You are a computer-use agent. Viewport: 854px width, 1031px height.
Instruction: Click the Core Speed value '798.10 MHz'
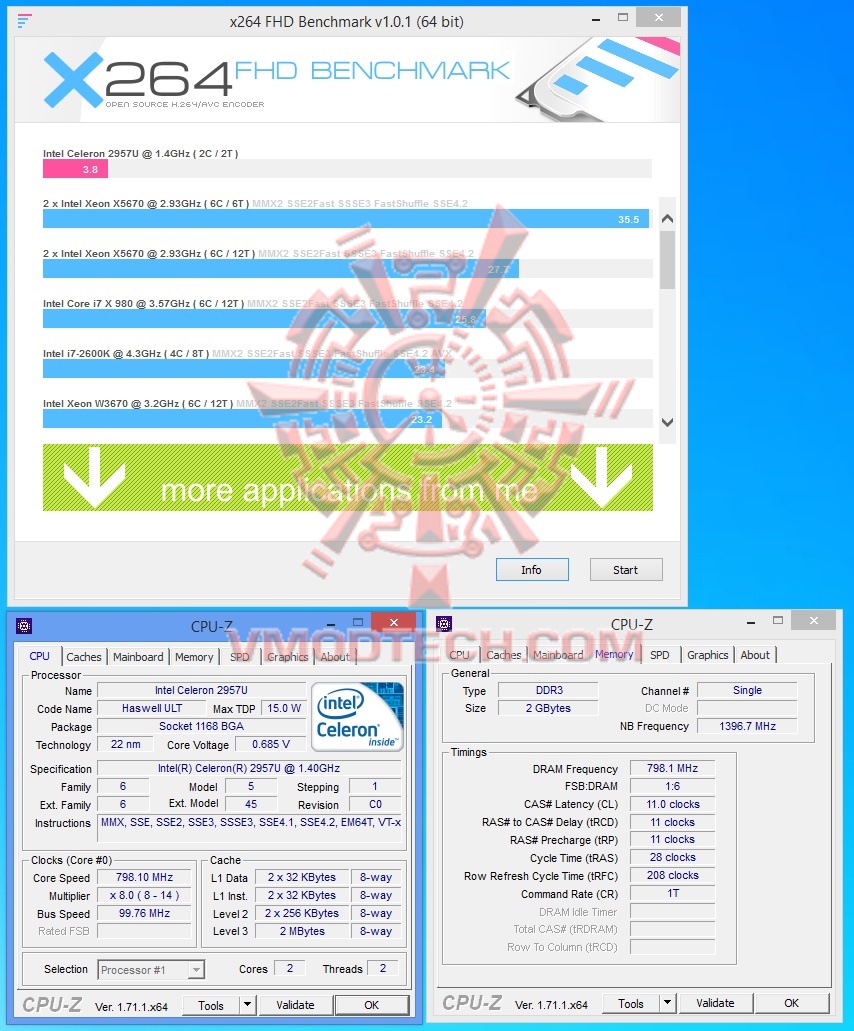coord(144,878)
